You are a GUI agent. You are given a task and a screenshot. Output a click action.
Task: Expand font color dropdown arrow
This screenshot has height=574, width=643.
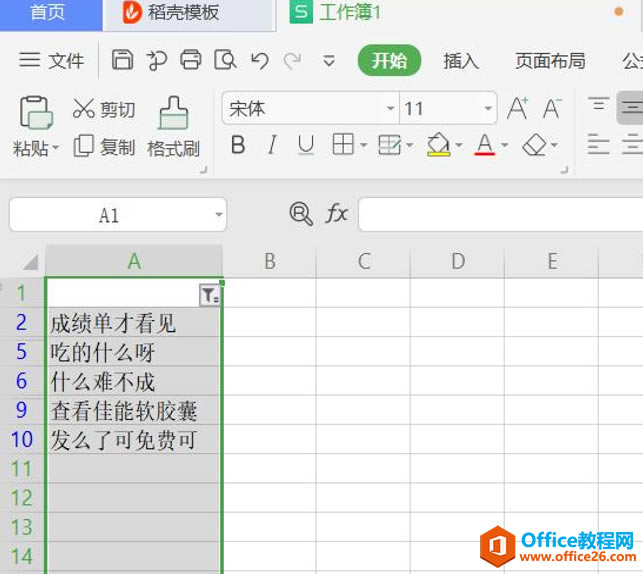click(505, 145)
